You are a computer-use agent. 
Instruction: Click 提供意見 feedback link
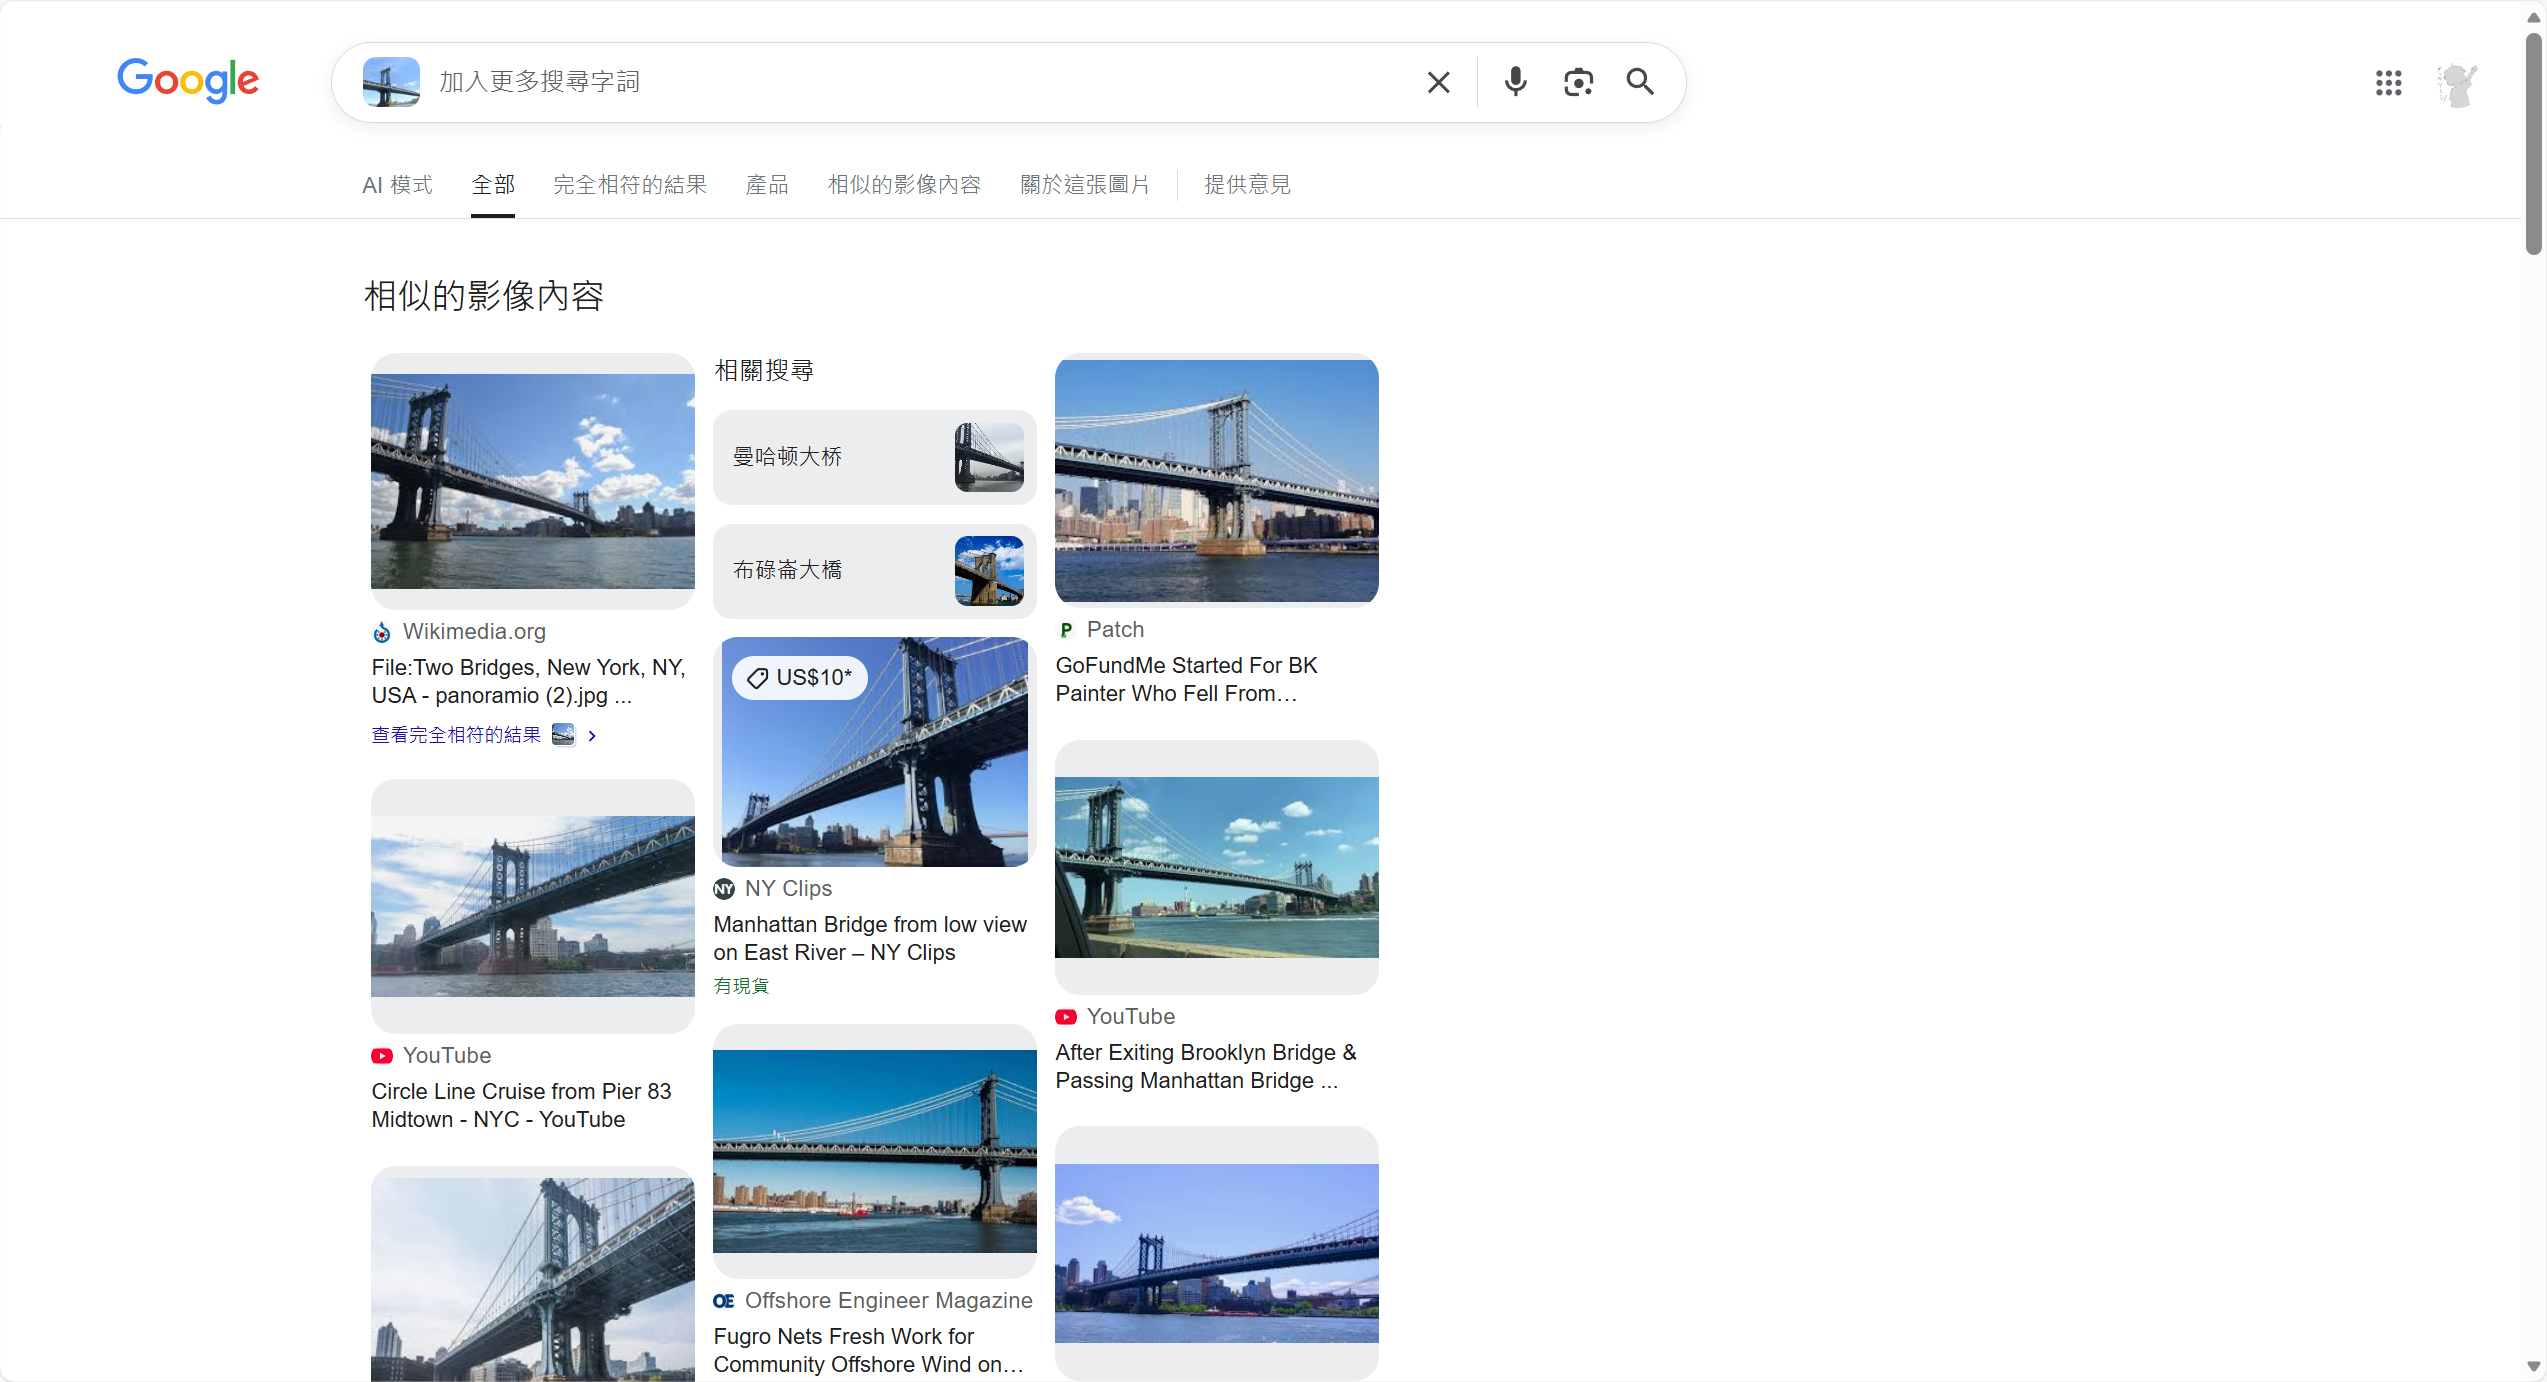tap(1247, 185)
